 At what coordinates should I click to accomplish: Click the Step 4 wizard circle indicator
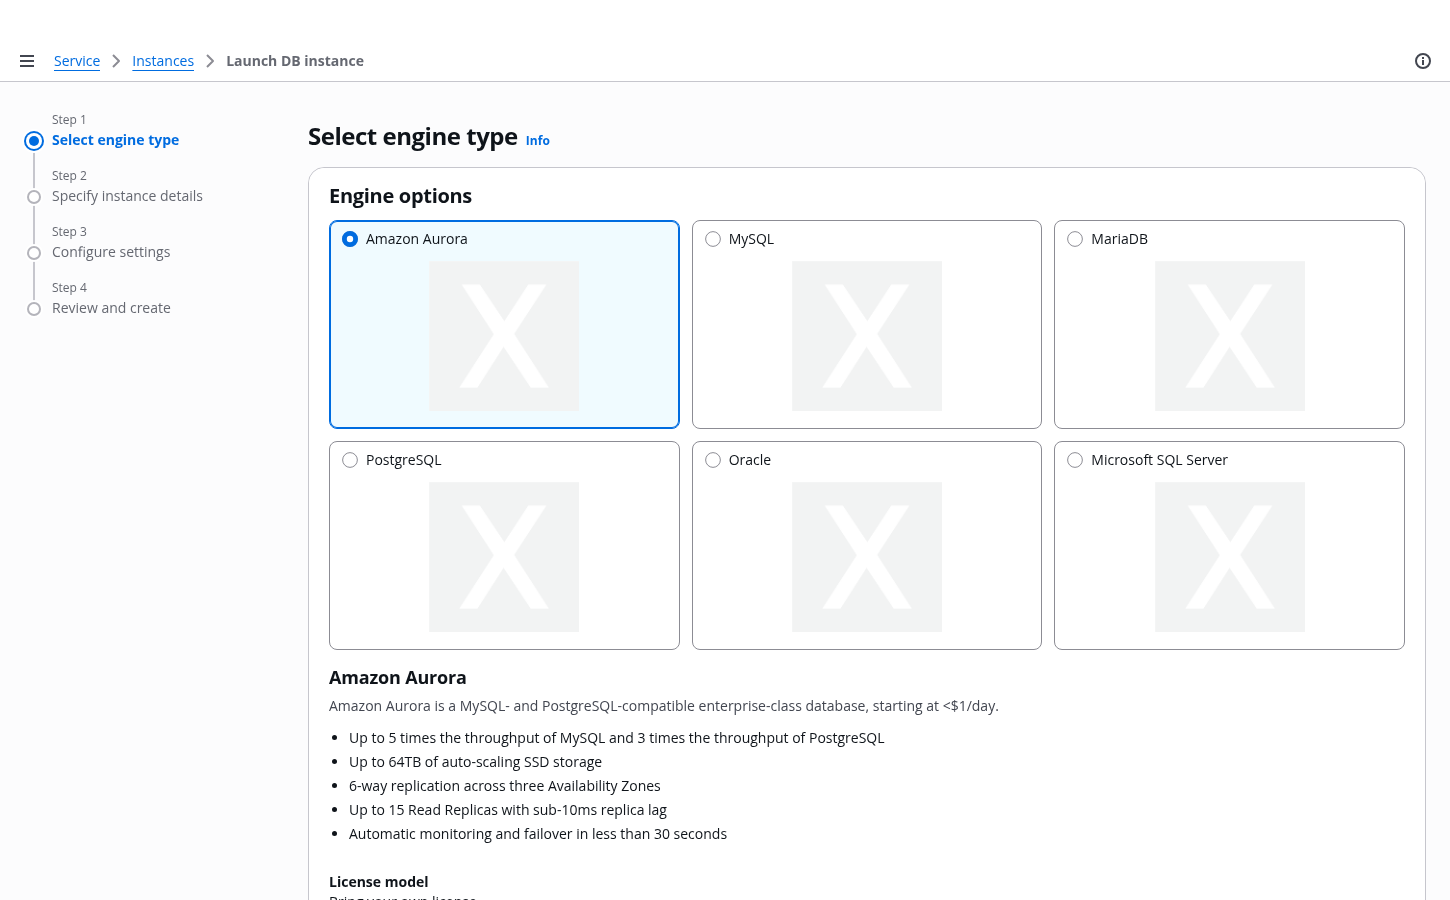34,309
